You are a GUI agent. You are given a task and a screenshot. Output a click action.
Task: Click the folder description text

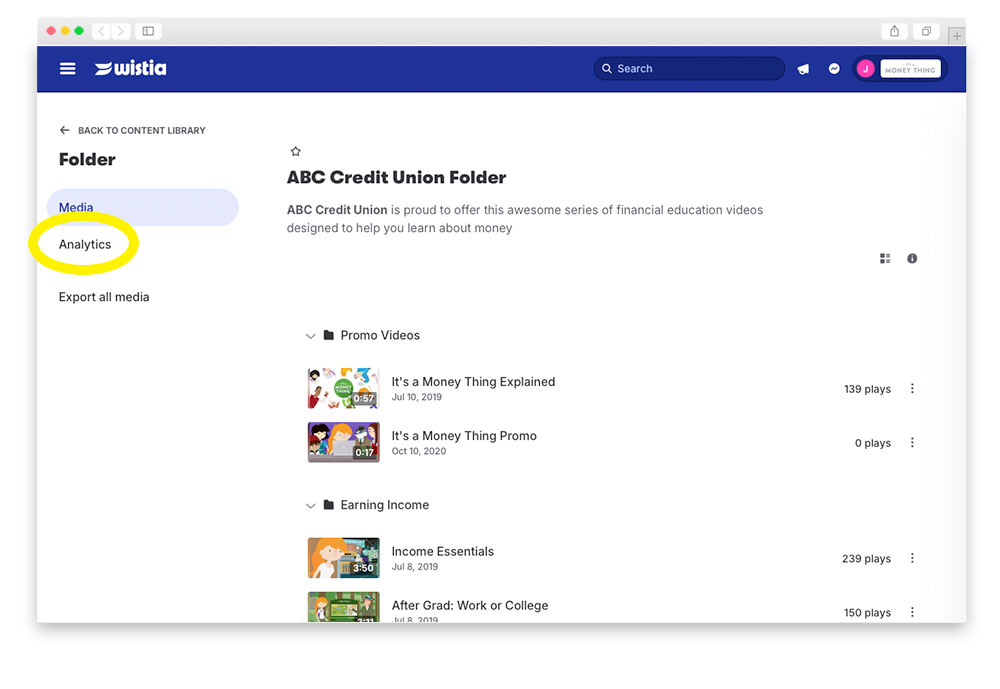tap(525, 219)
